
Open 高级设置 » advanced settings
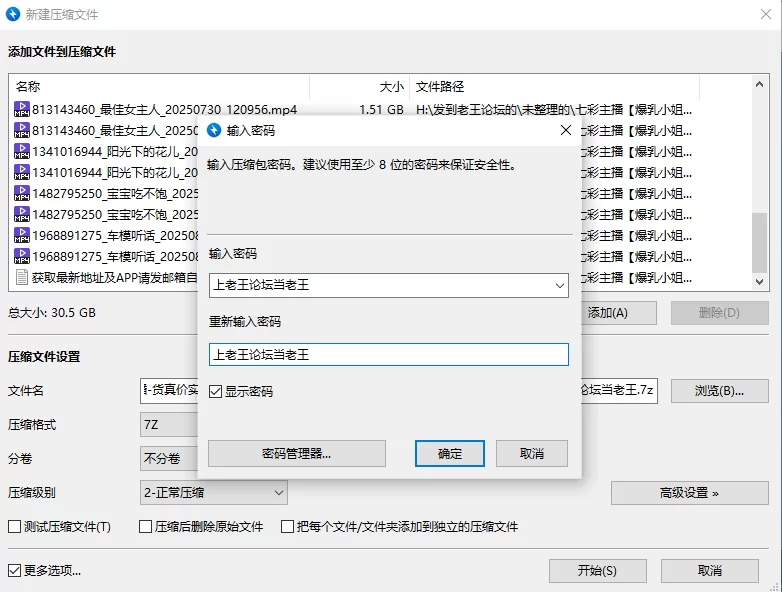(x=689, y=493)
